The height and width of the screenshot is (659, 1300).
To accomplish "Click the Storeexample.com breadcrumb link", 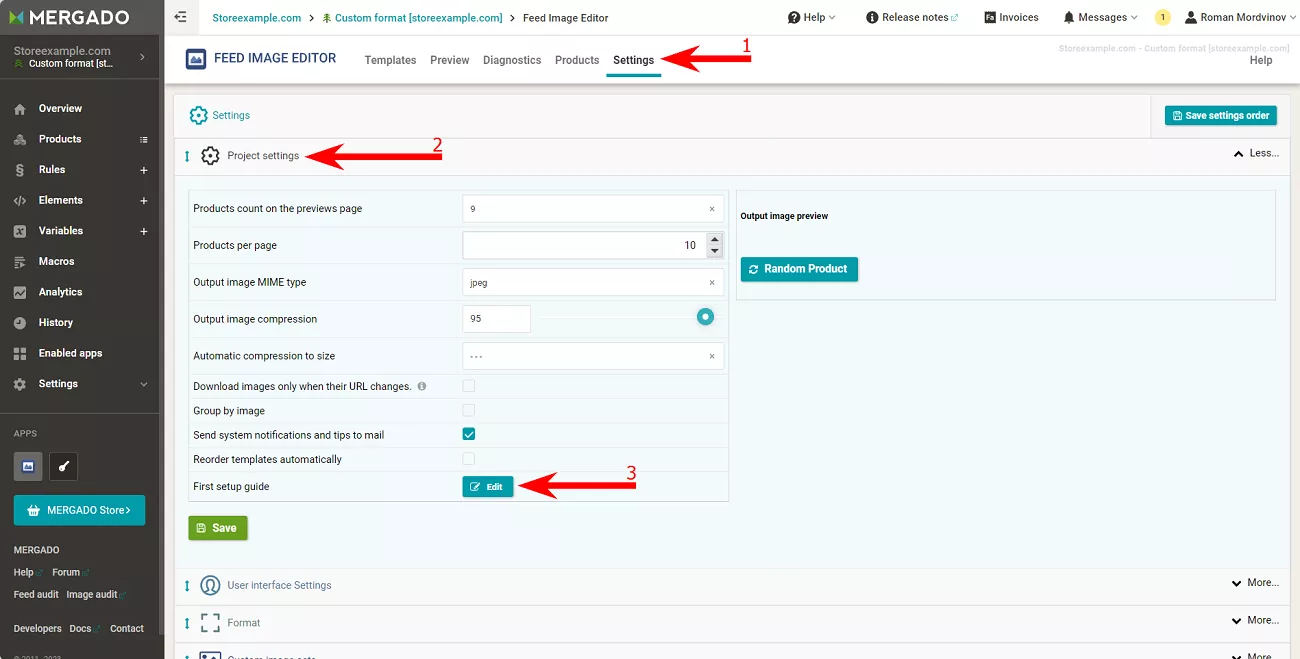I will coord(257,18).
